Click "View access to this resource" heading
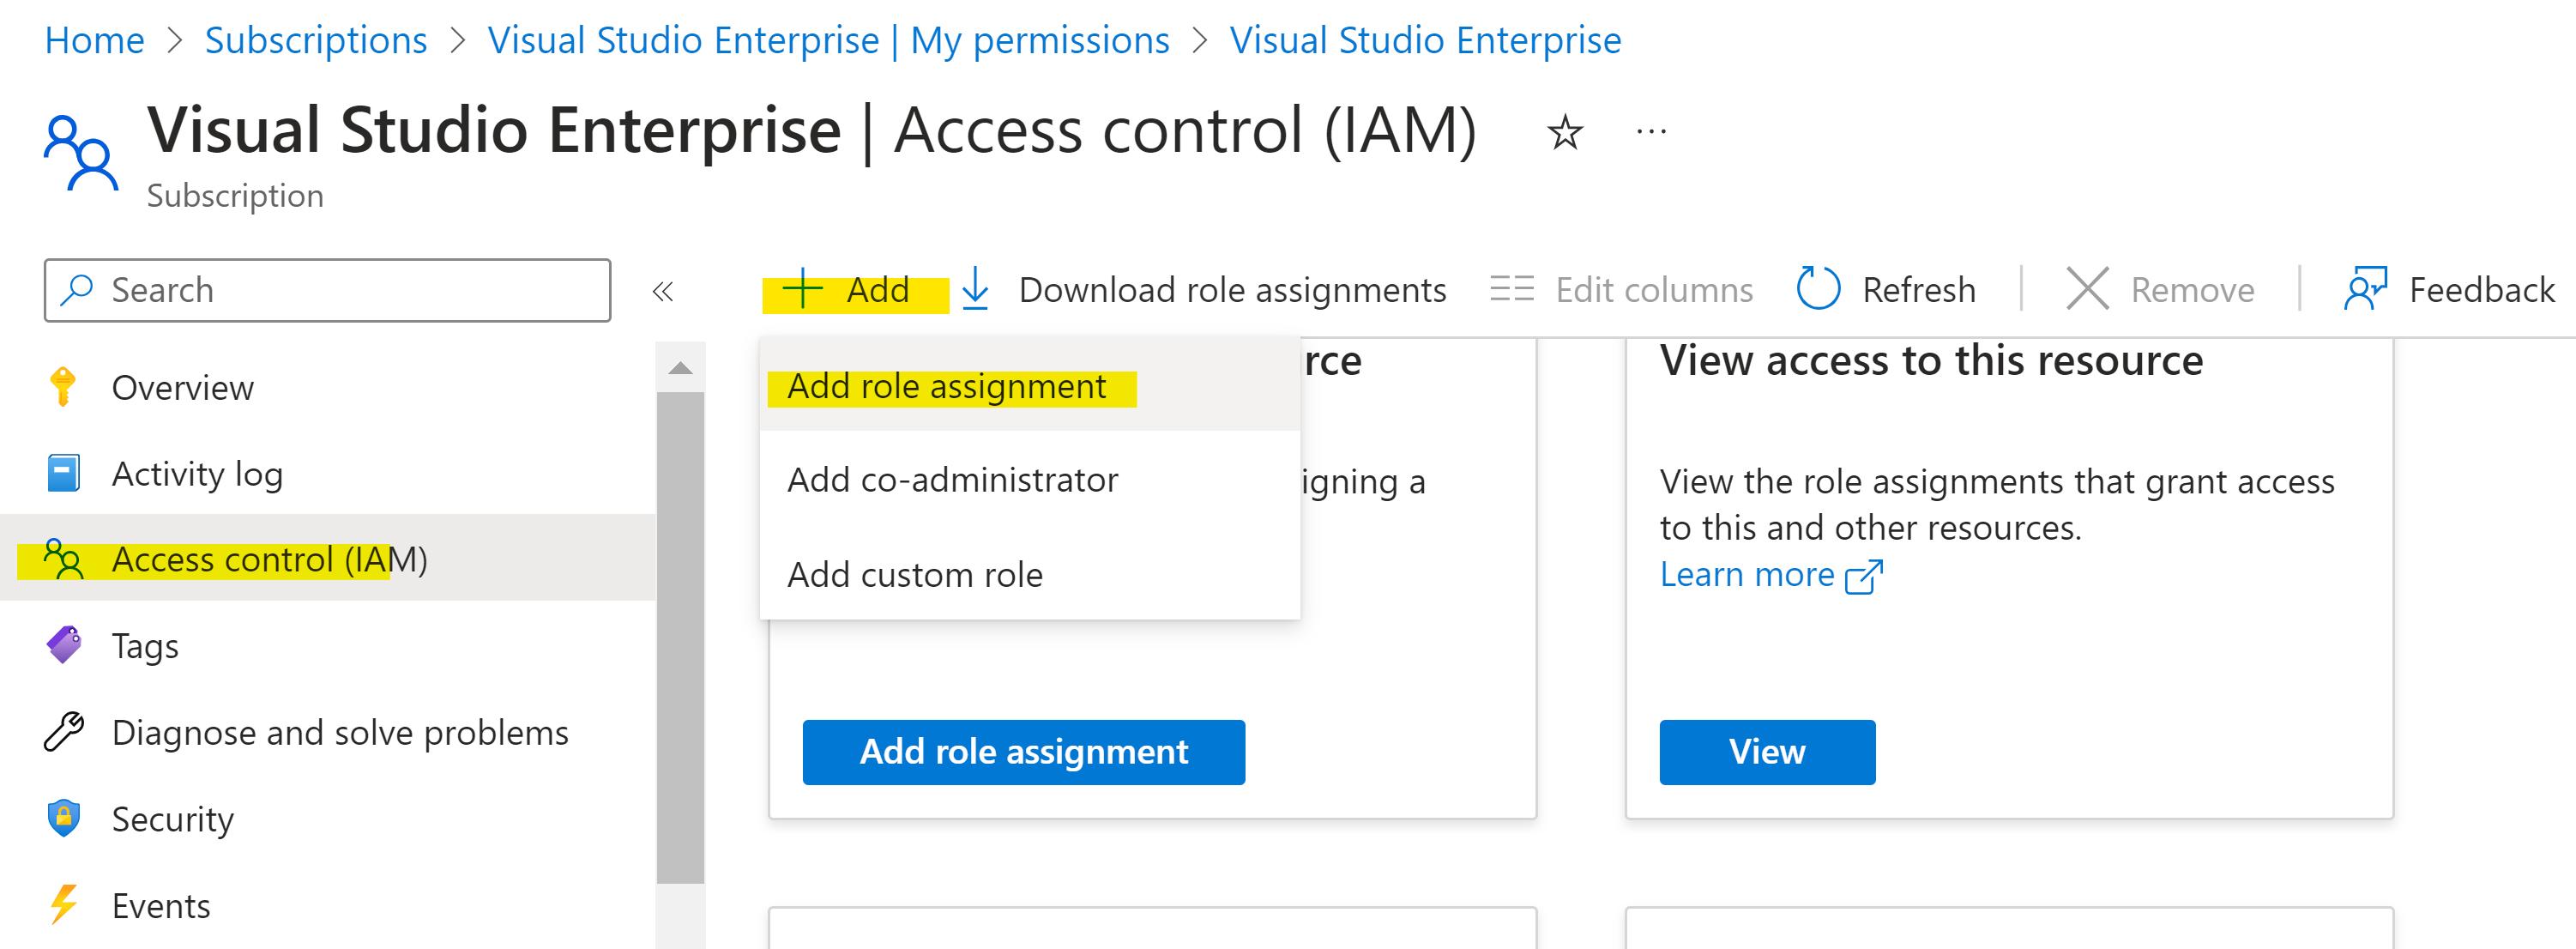 coord(1931,360)
